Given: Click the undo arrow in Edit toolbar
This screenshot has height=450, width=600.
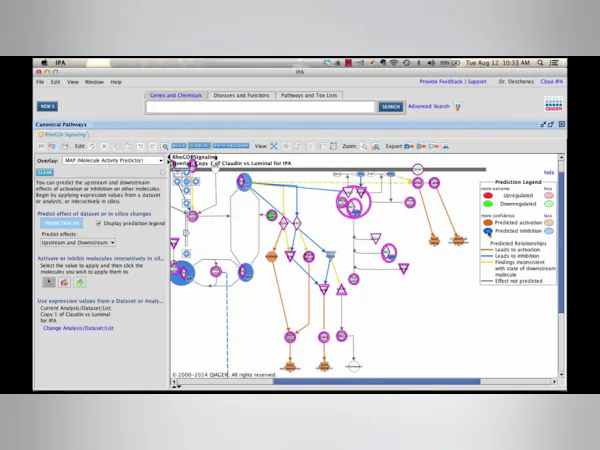Looking at the screenshot, I should [140, 146].
